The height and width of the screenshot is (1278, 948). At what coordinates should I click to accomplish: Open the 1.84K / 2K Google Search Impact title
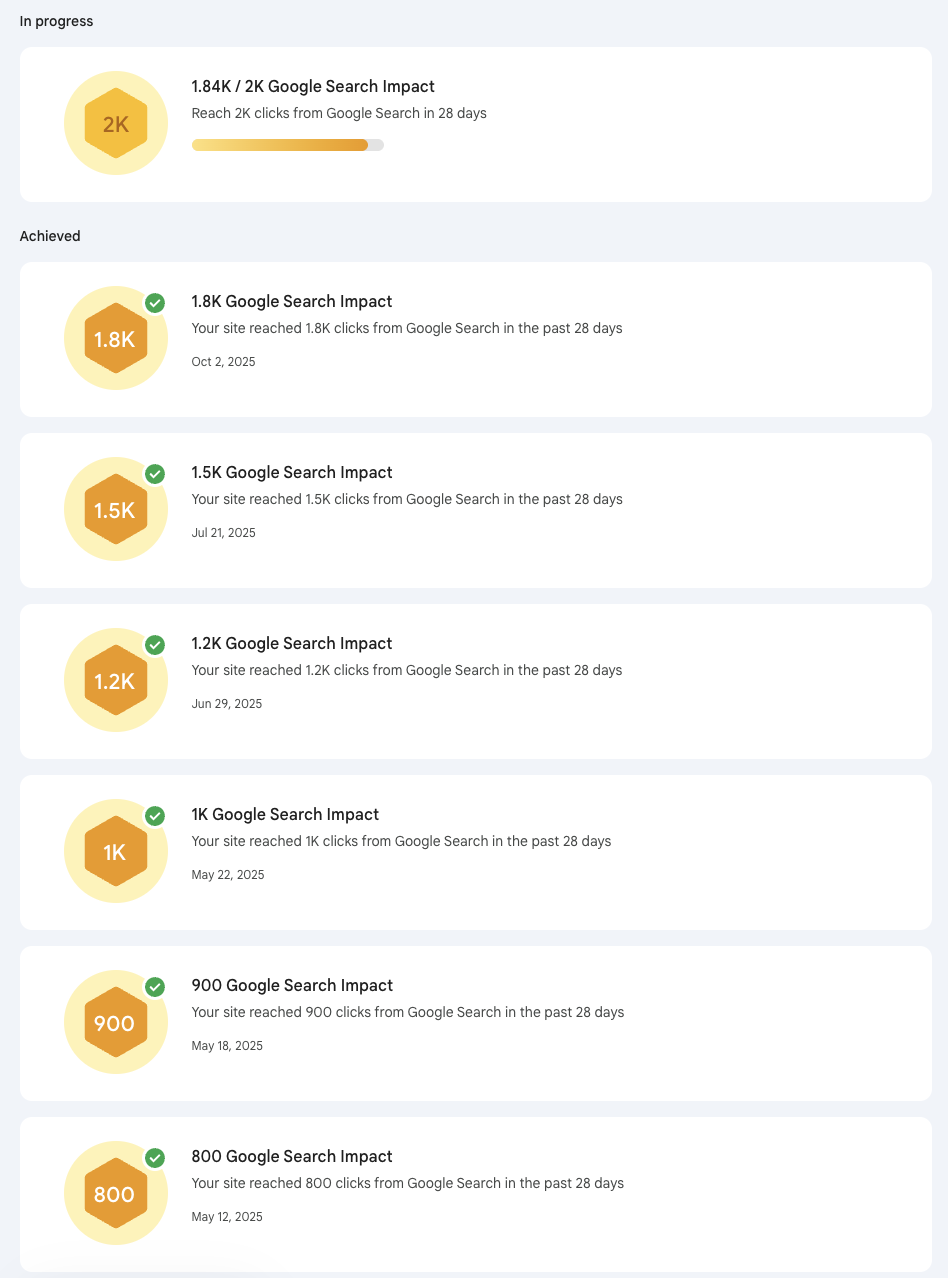(313, 87)
